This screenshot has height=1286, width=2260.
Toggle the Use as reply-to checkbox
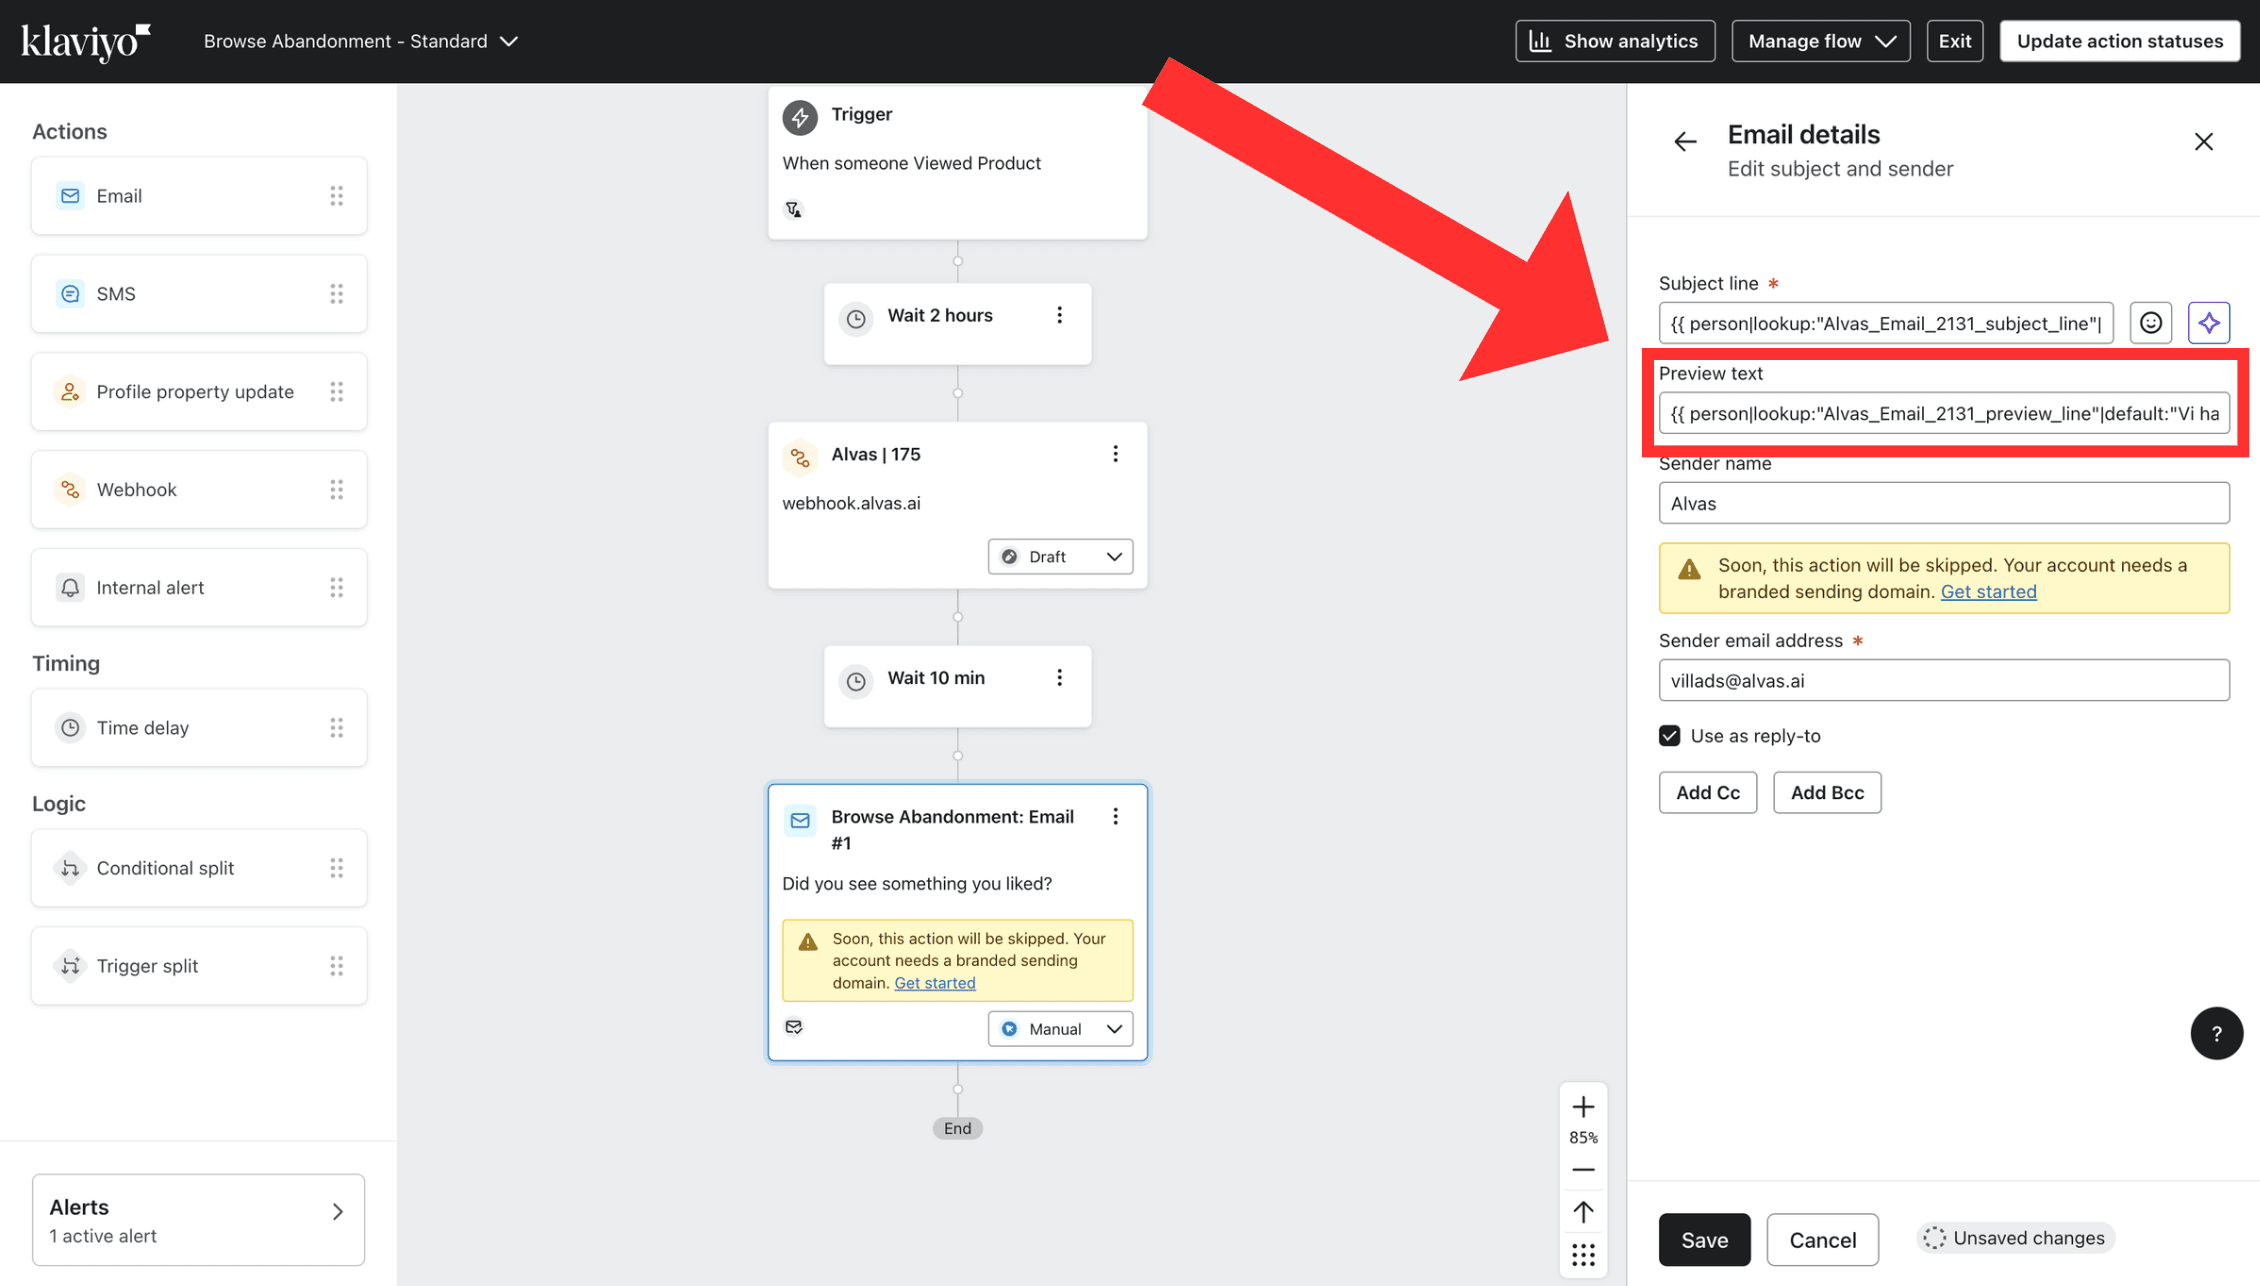[x=1669, y=736]
